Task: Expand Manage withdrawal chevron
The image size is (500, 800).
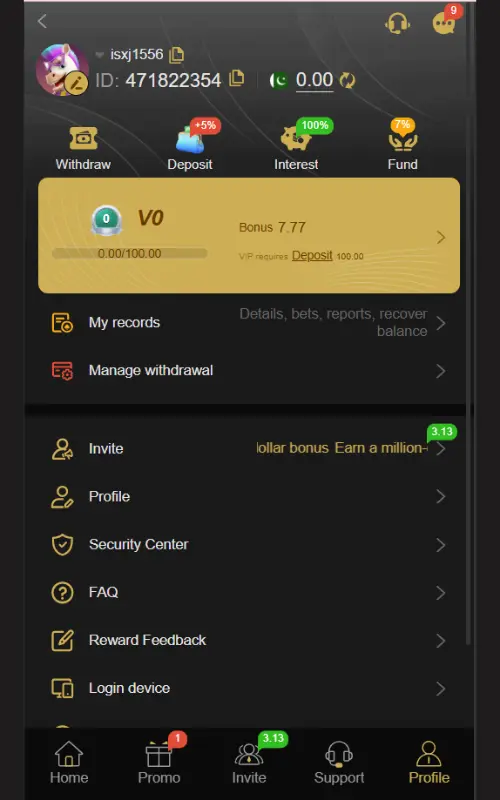Action: 441,371
